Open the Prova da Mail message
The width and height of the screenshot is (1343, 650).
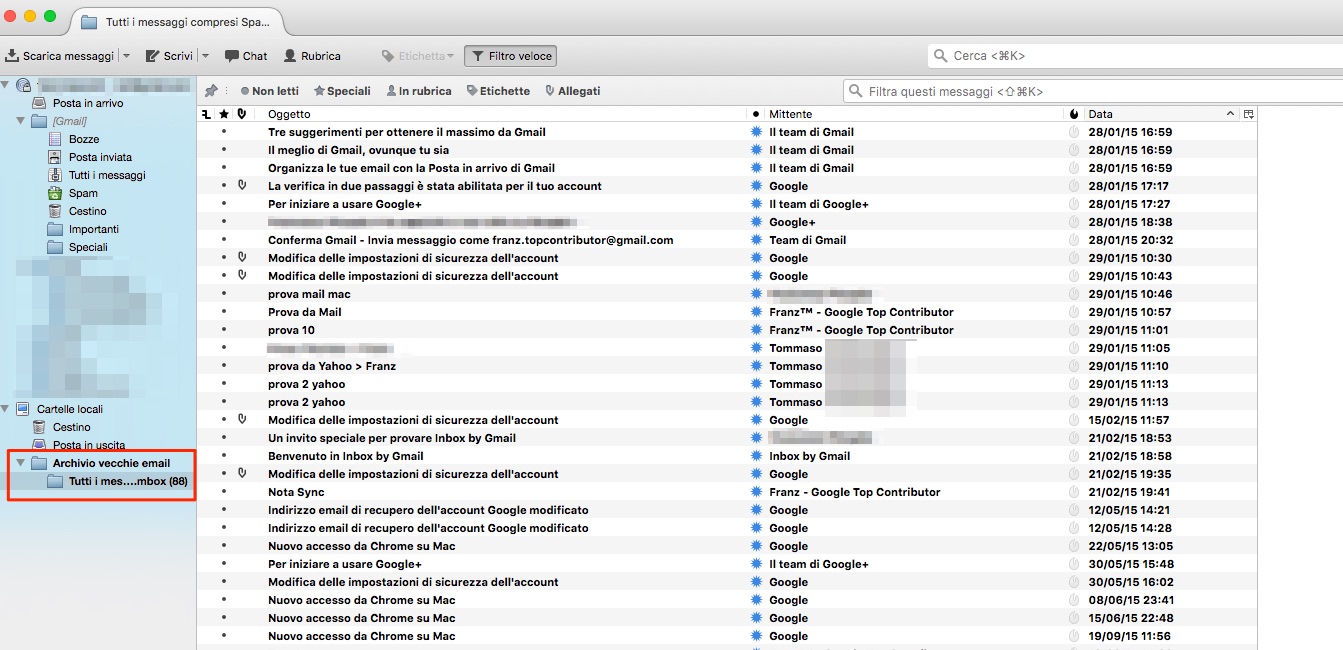click(305, 312)
